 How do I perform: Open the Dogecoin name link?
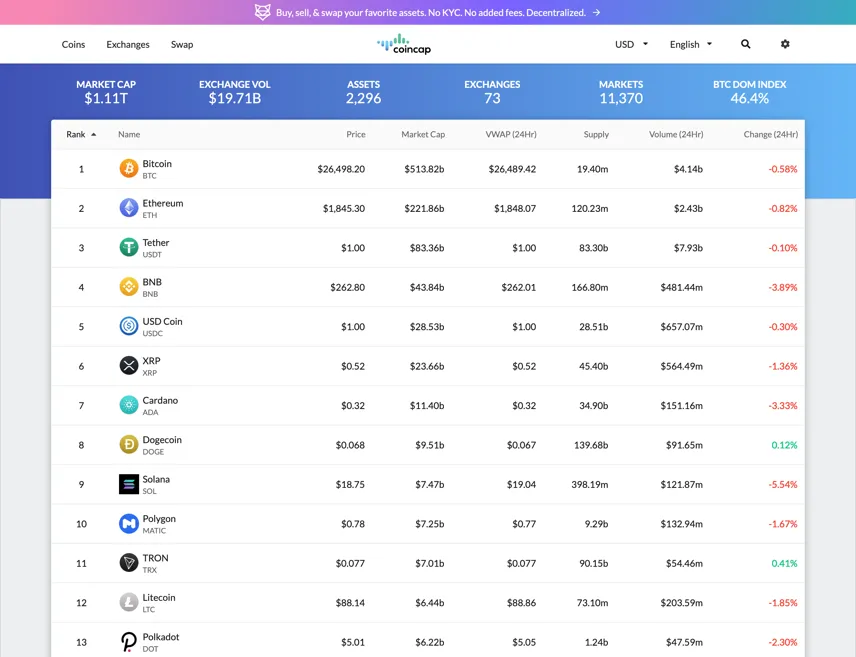click(162, 440)
